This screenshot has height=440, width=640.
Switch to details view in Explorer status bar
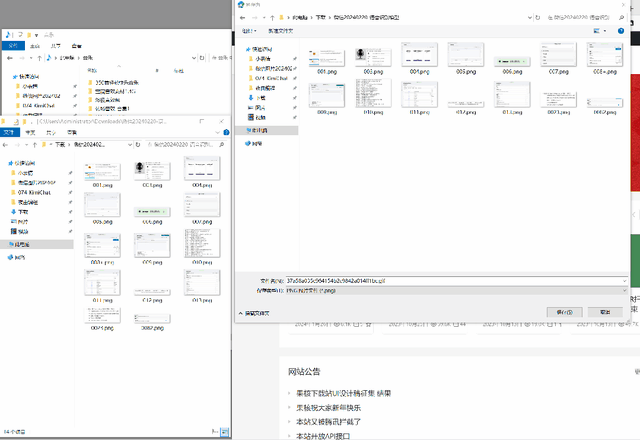215,431
